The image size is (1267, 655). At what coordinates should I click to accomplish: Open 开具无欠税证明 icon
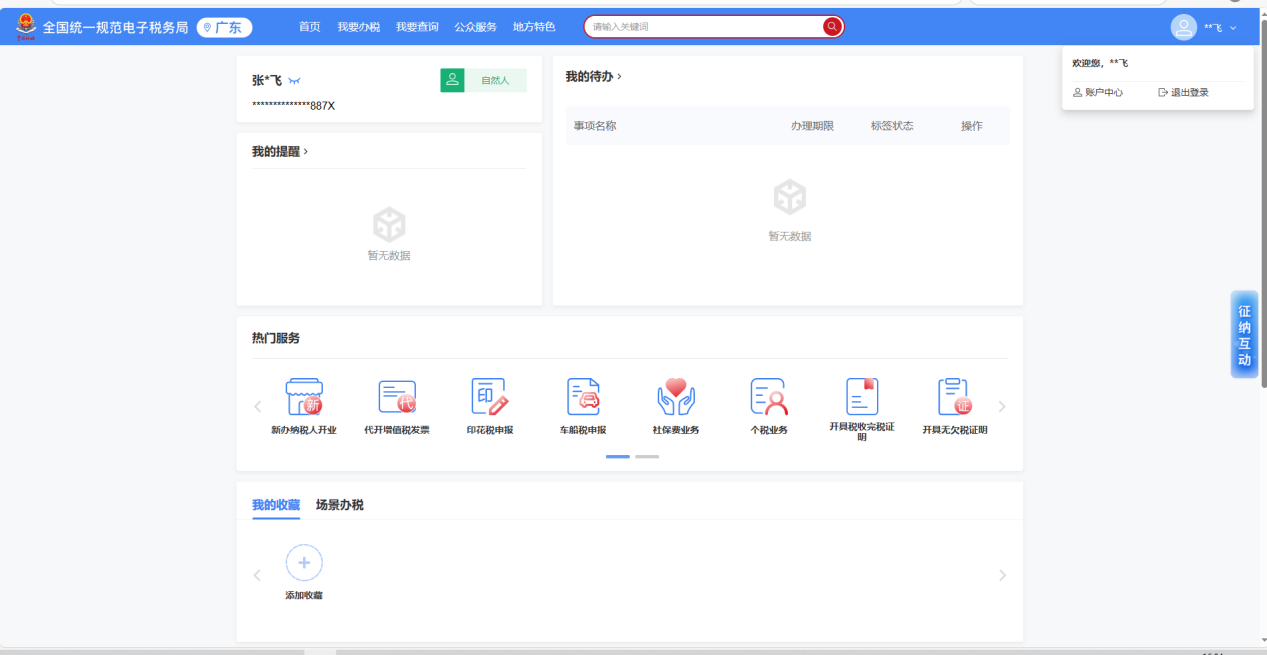click(x=955, y=397)
